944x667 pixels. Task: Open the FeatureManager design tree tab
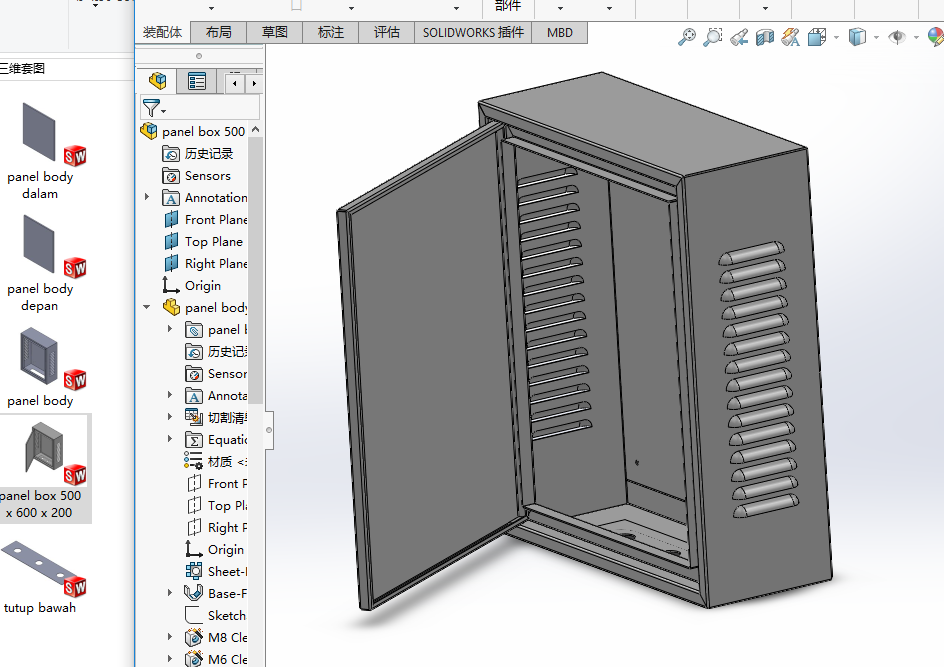click(x=157, y=81)
